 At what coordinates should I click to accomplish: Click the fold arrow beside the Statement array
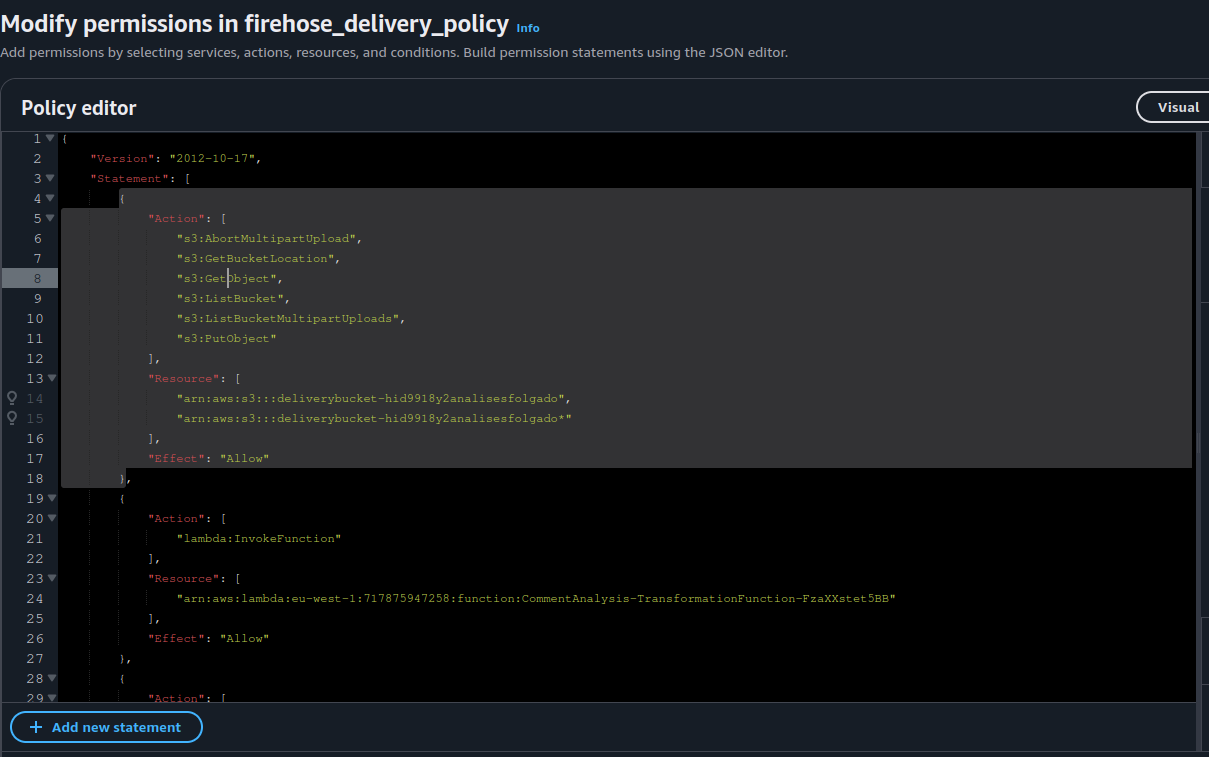click(51, 178)
